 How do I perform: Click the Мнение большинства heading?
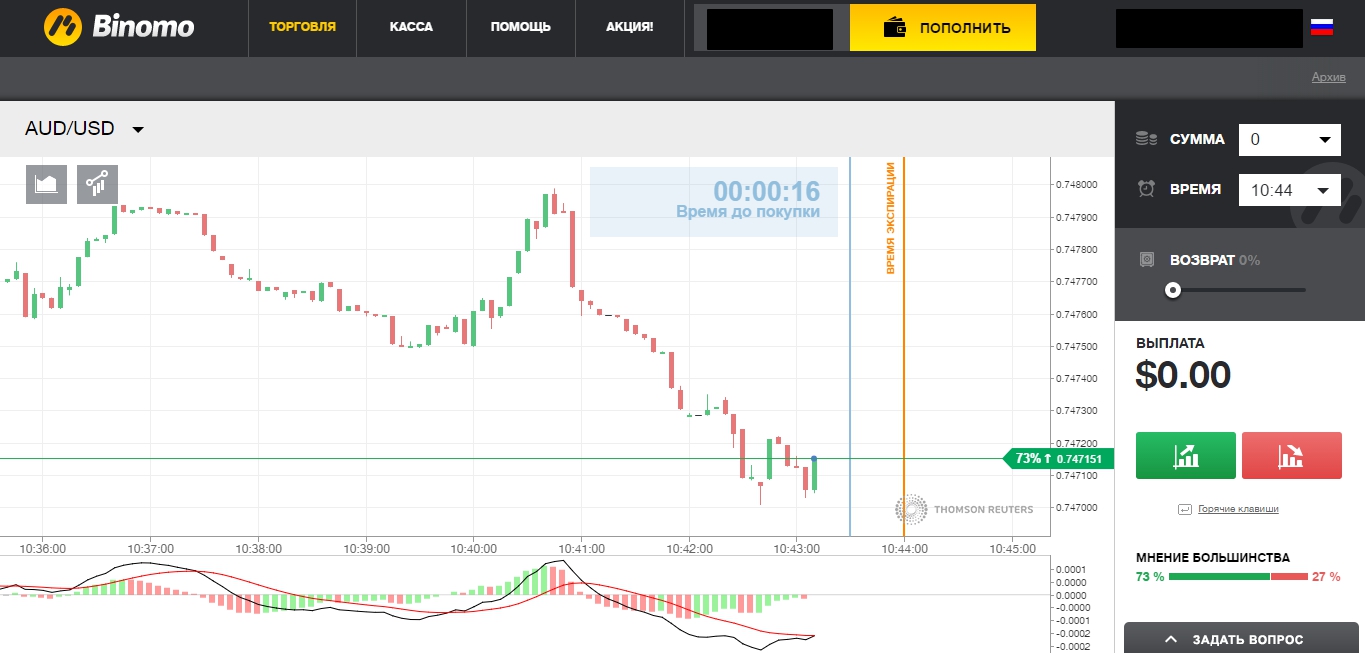point(1213,558)
